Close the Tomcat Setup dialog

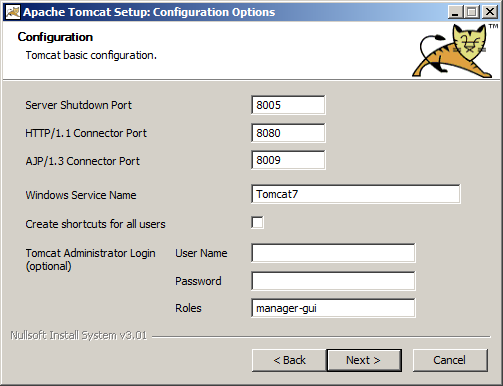[490, 12]
